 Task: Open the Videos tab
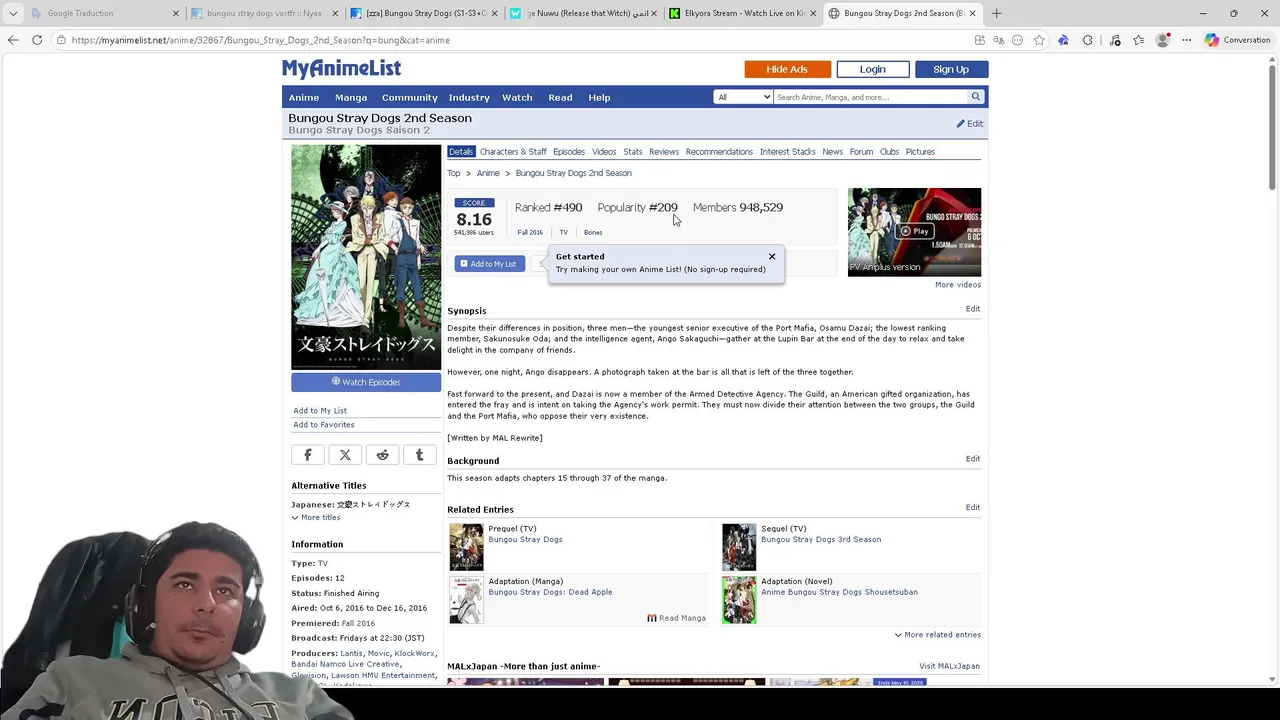click(604, 152)
